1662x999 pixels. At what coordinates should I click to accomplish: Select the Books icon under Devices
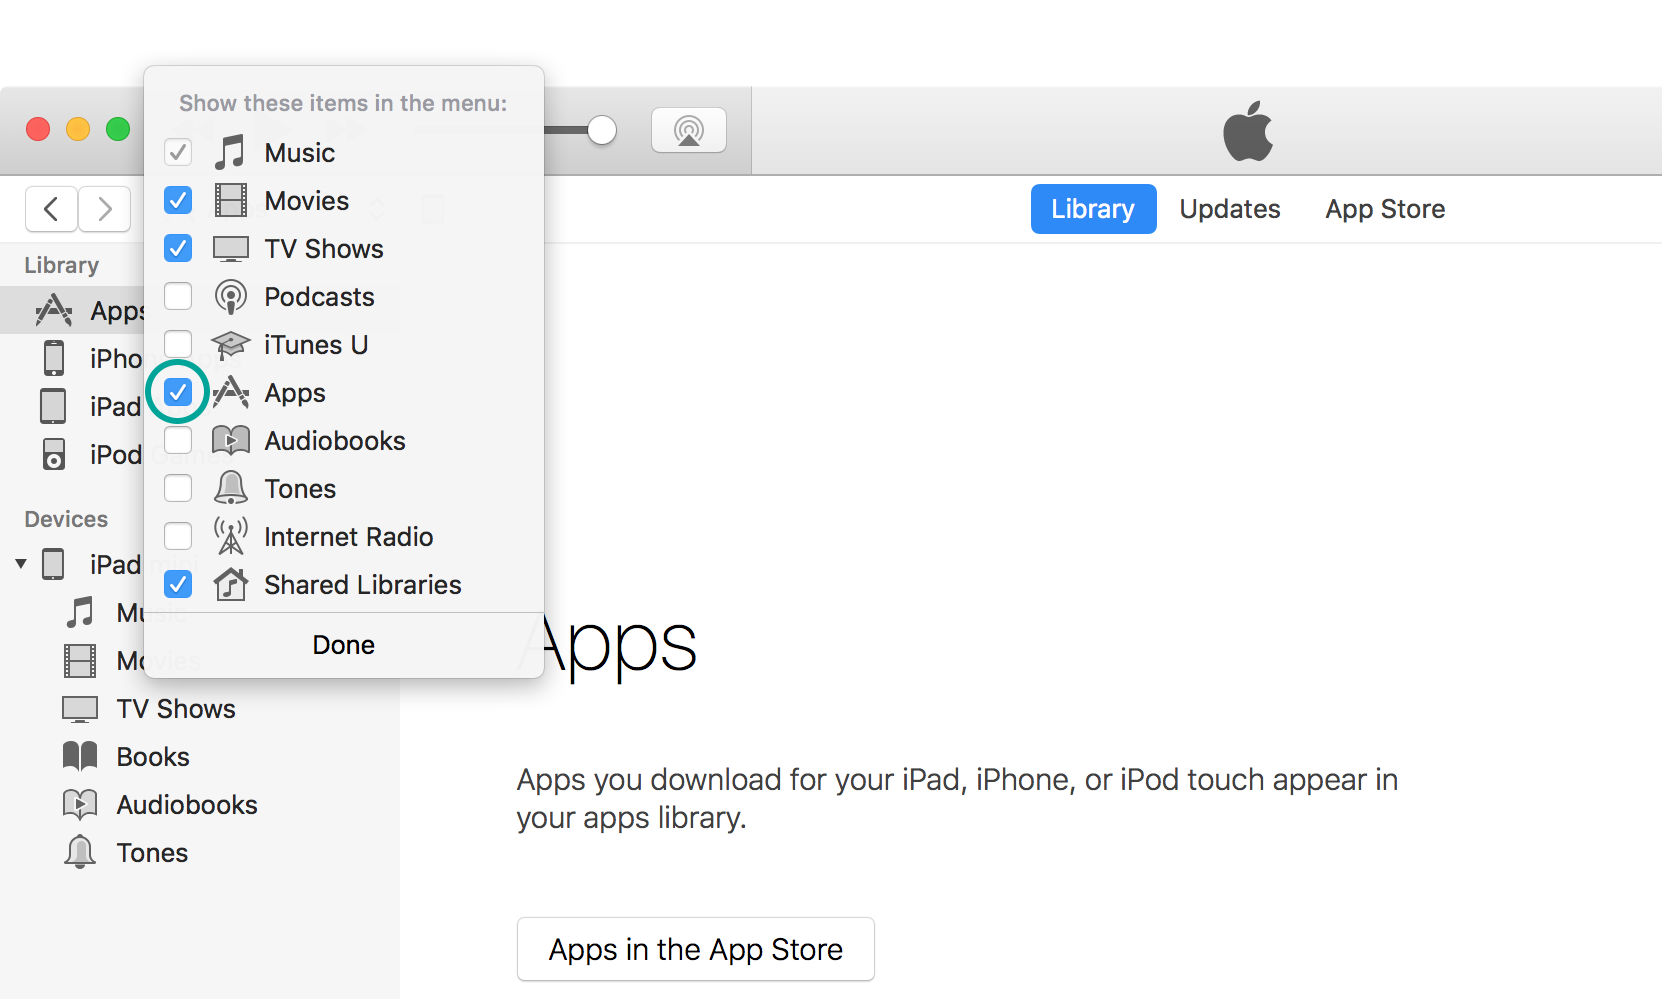80,757
